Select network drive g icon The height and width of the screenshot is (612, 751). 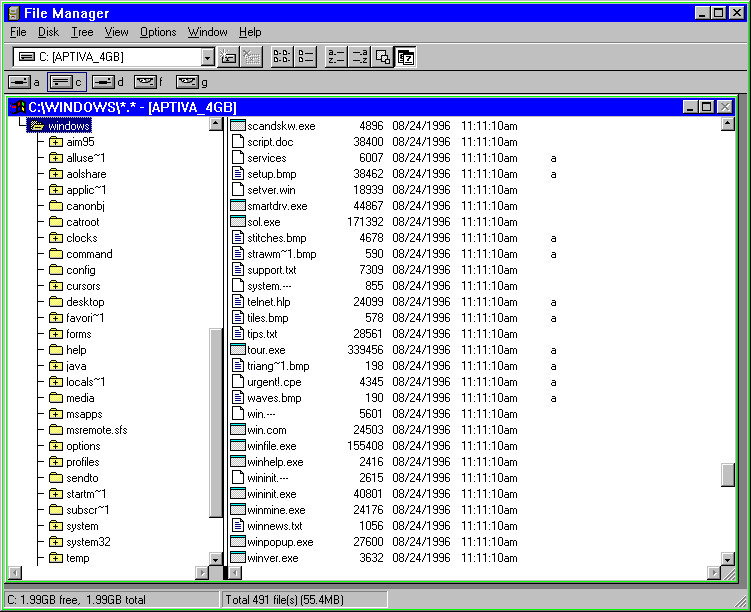coord(188,82)
